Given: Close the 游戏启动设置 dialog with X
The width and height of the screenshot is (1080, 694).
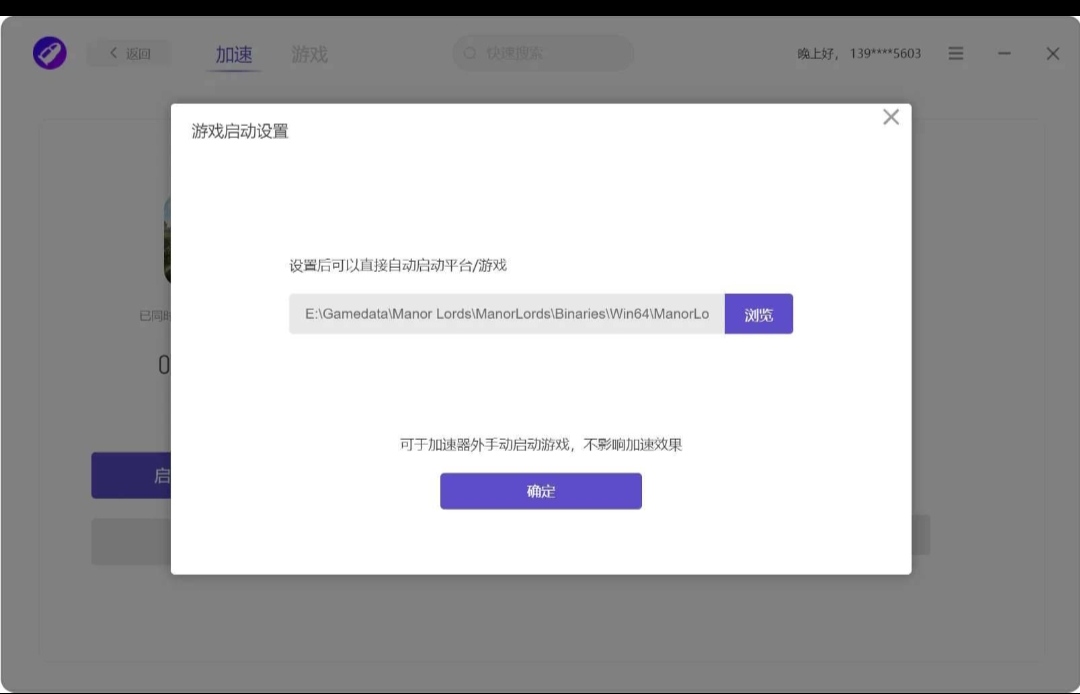Looking at the screenshot, I should (x=891, y=117).
